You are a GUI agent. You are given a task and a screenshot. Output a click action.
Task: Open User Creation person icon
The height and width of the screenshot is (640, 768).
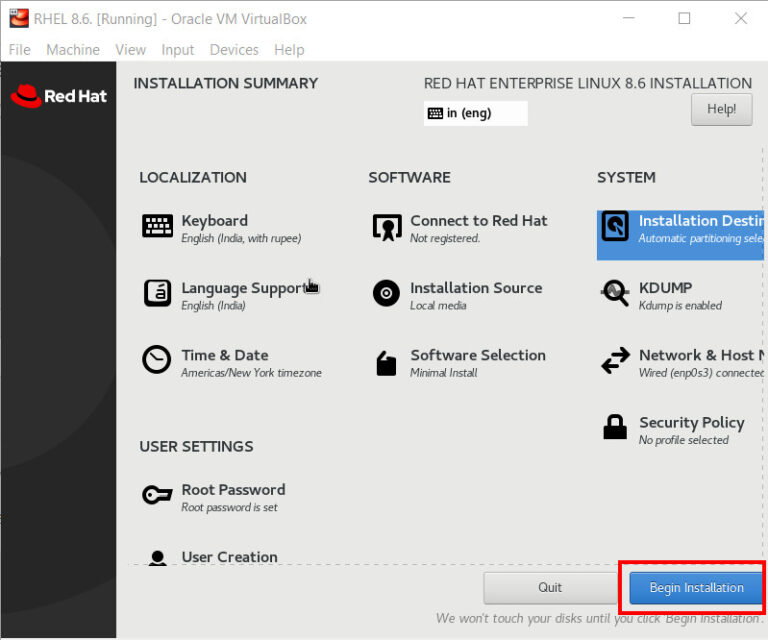[157, 558]
